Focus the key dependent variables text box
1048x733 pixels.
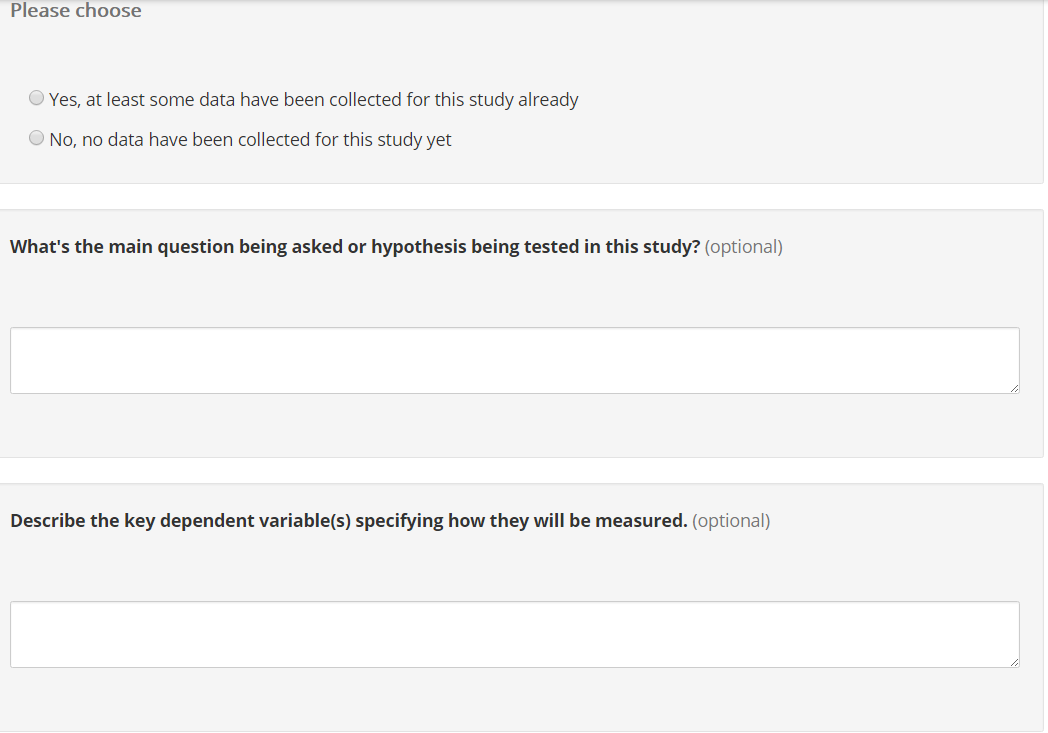[x=514, y=634]
